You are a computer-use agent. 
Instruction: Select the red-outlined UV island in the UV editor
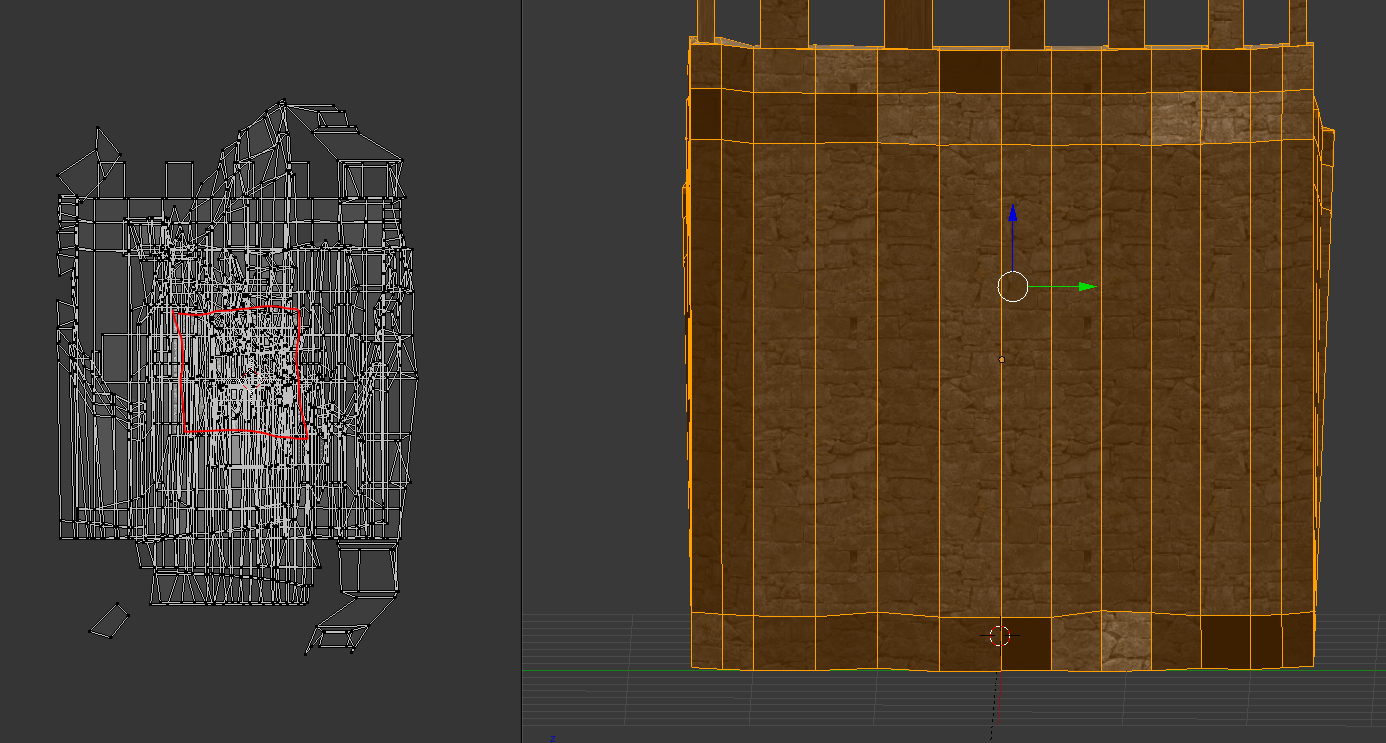241,372
